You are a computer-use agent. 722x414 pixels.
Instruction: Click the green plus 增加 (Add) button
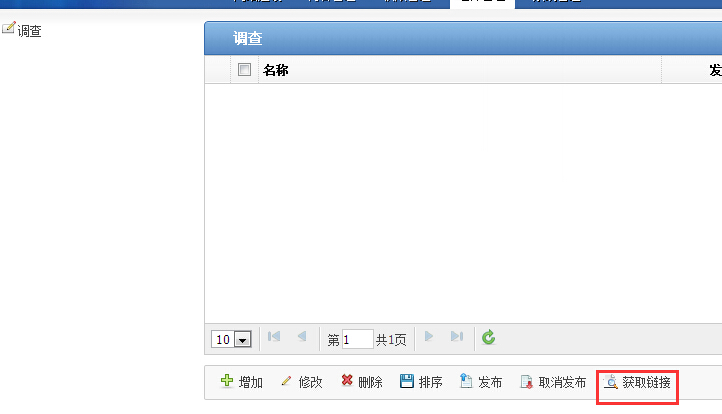click(x=241, y=382)
